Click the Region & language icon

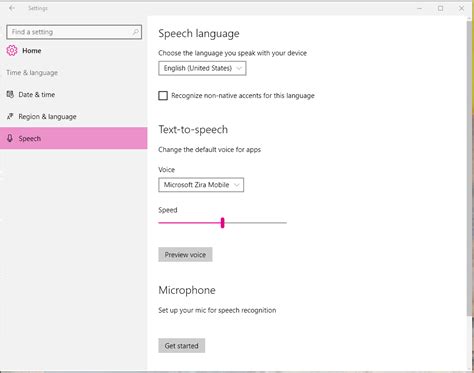click(x=10, y=116)
